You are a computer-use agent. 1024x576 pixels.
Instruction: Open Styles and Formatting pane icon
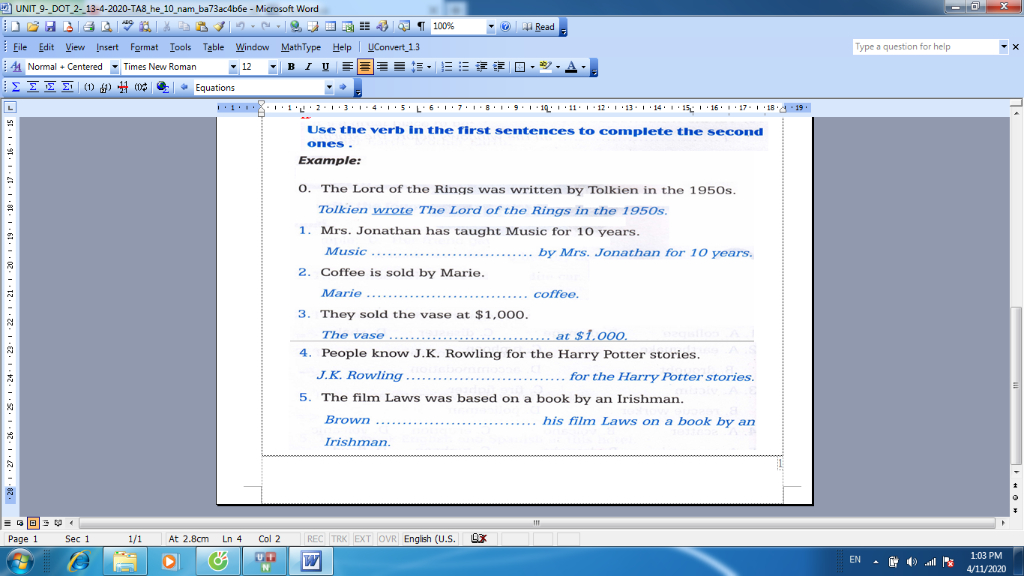point(16,67)
